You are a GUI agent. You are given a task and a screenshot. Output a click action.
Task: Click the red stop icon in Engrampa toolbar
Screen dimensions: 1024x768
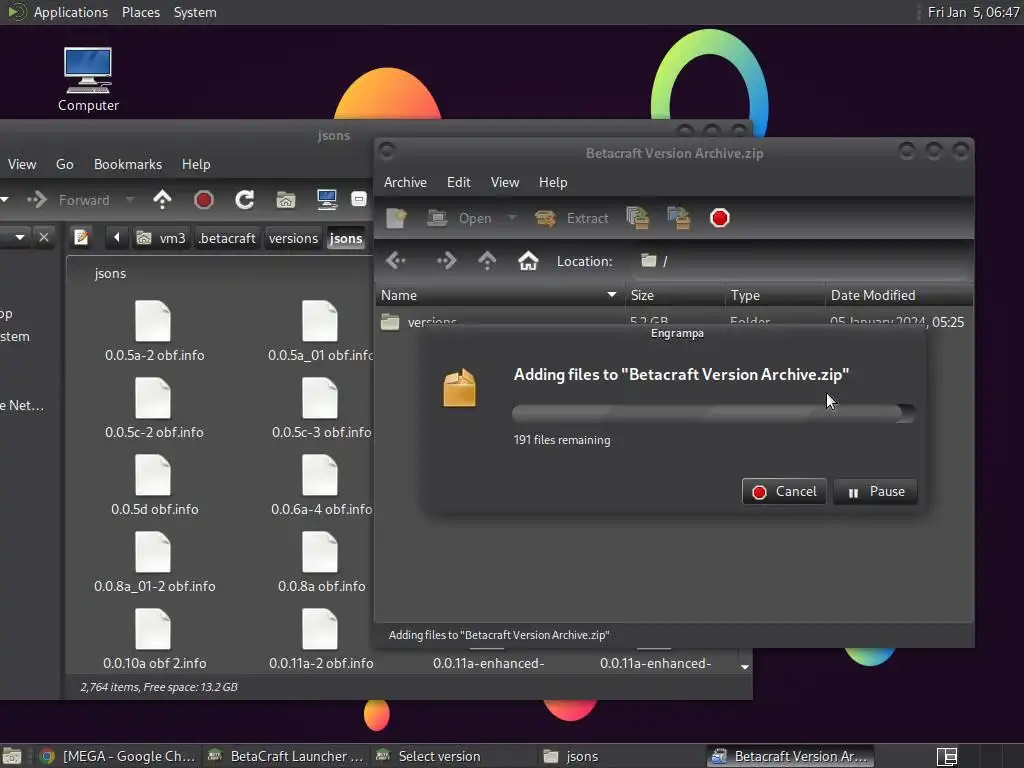[x=720, y=218]
